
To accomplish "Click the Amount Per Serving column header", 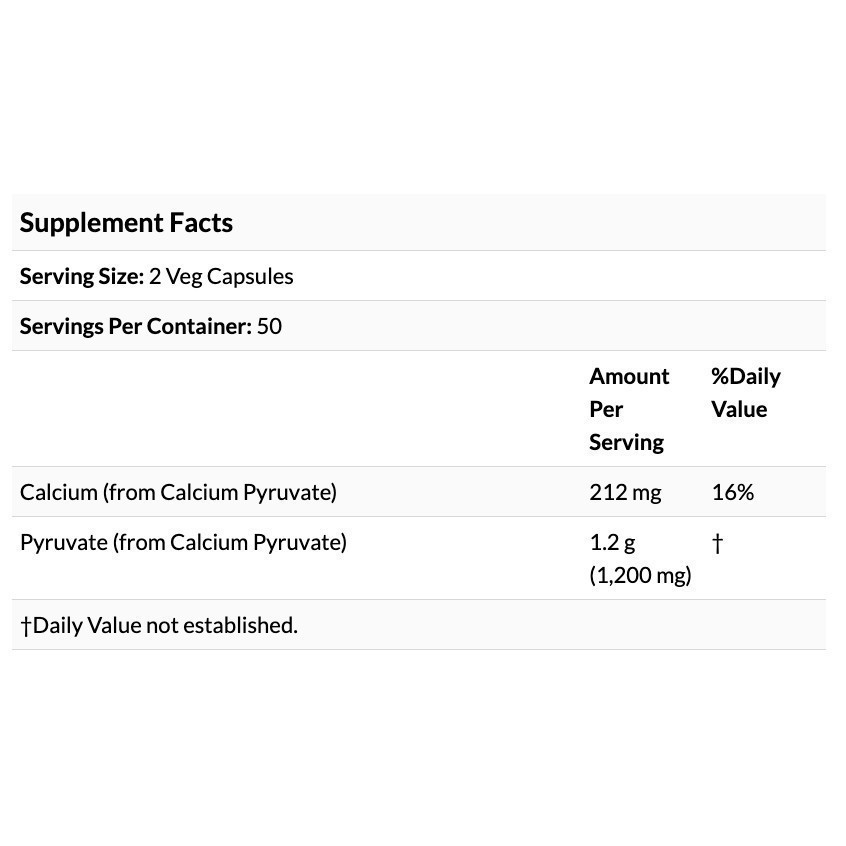I will [628, 409].
